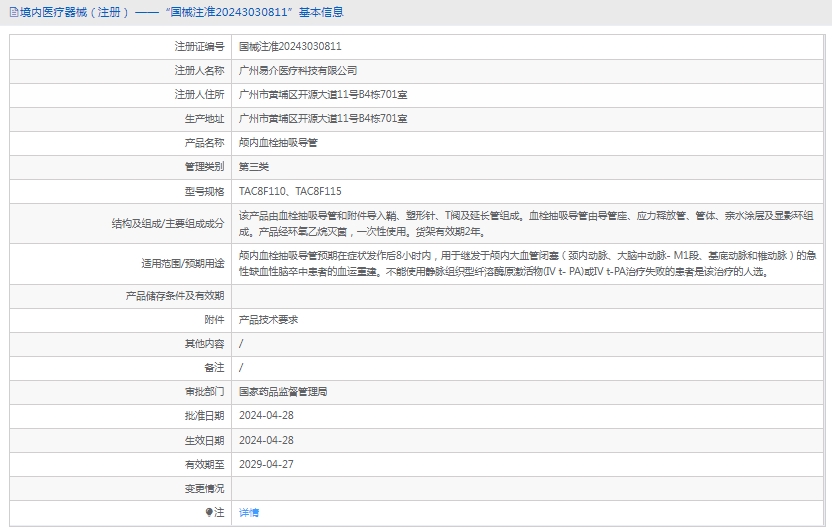Click the 生效日期 value 2024-04-28
The width and height of the screenshot is (832, 531).
(266, 440)
